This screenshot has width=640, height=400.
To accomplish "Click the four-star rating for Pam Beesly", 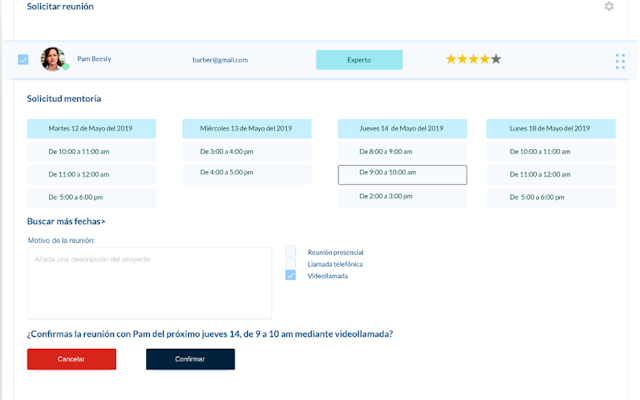I will [x=473, y=60].
